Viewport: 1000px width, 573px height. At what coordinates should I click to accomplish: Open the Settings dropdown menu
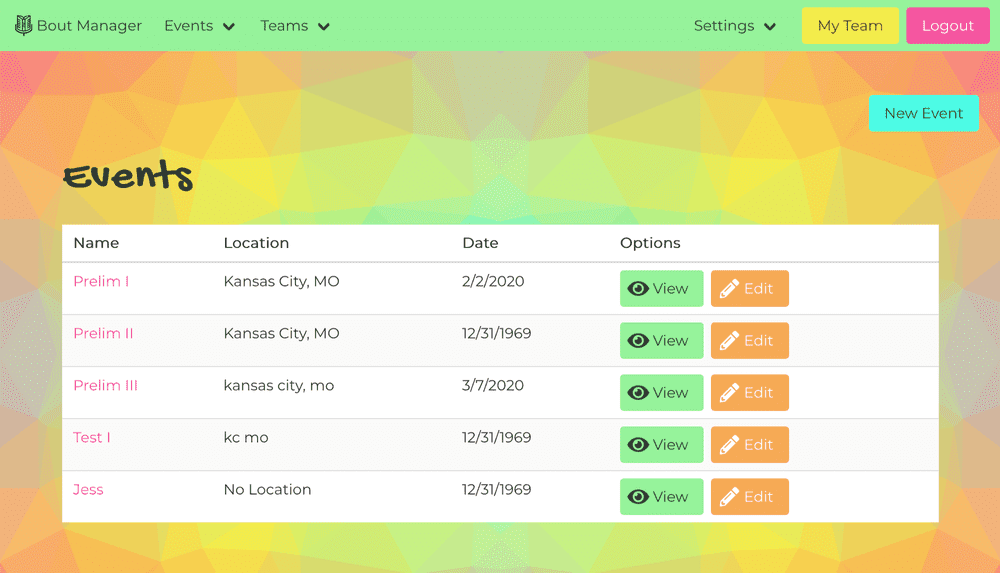click(735, 26)
